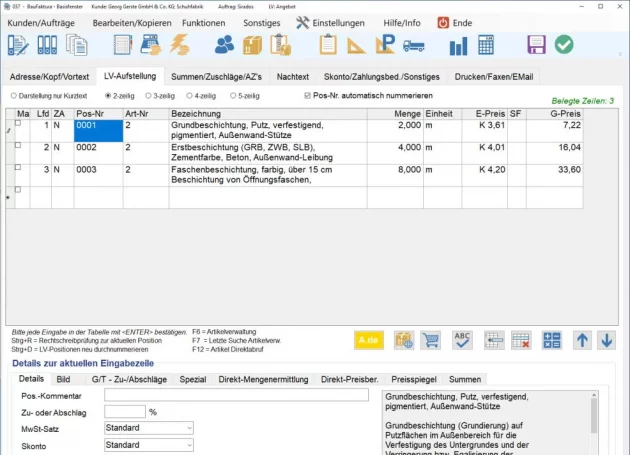The image size is (630, 455).
Task: Select Darstellung nur Kurztext radio button
Action: (x=13, y=96)
